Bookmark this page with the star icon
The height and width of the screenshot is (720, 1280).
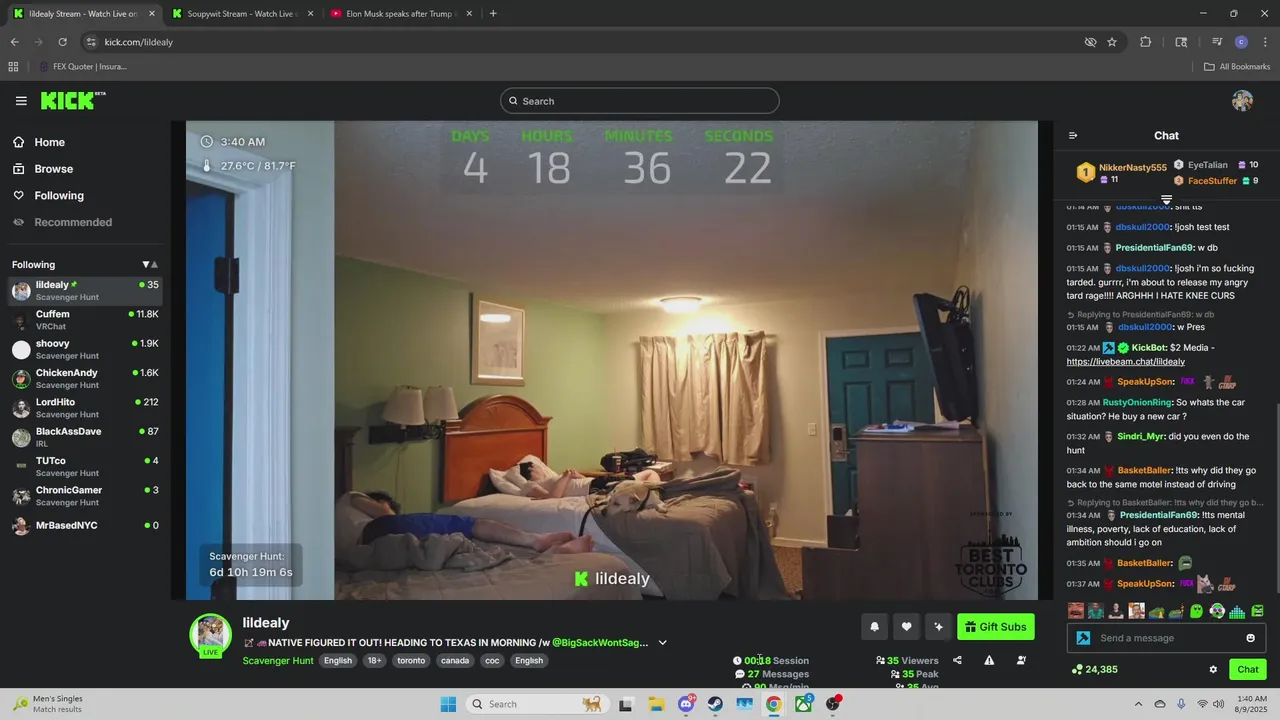(x=1112, y=42)
